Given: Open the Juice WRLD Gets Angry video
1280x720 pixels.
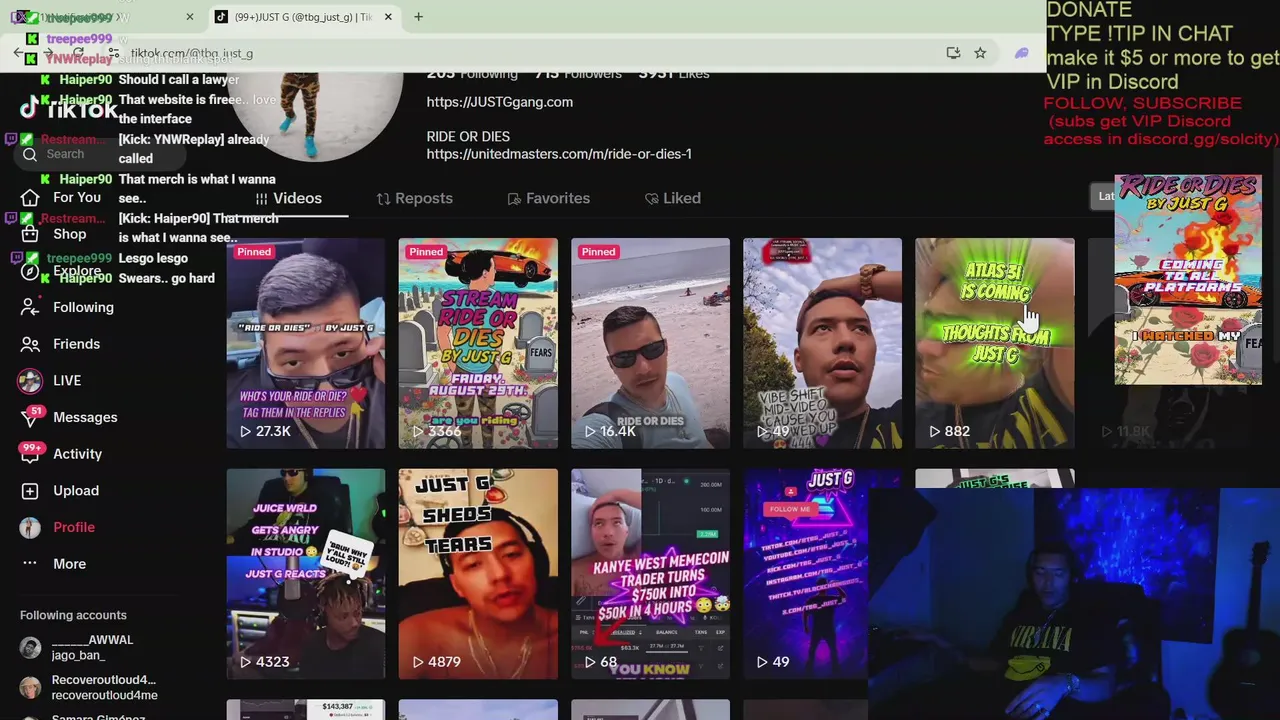Looking at the screenshot, I should pos(305,574).
